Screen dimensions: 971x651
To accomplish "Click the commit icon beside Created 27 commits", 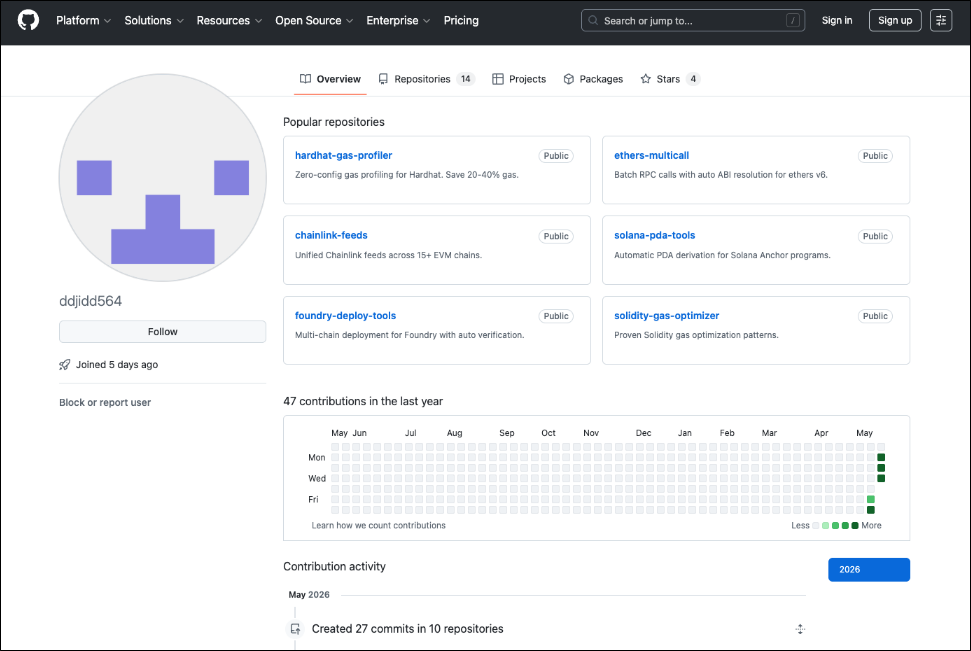I will [x=295, y=629].
